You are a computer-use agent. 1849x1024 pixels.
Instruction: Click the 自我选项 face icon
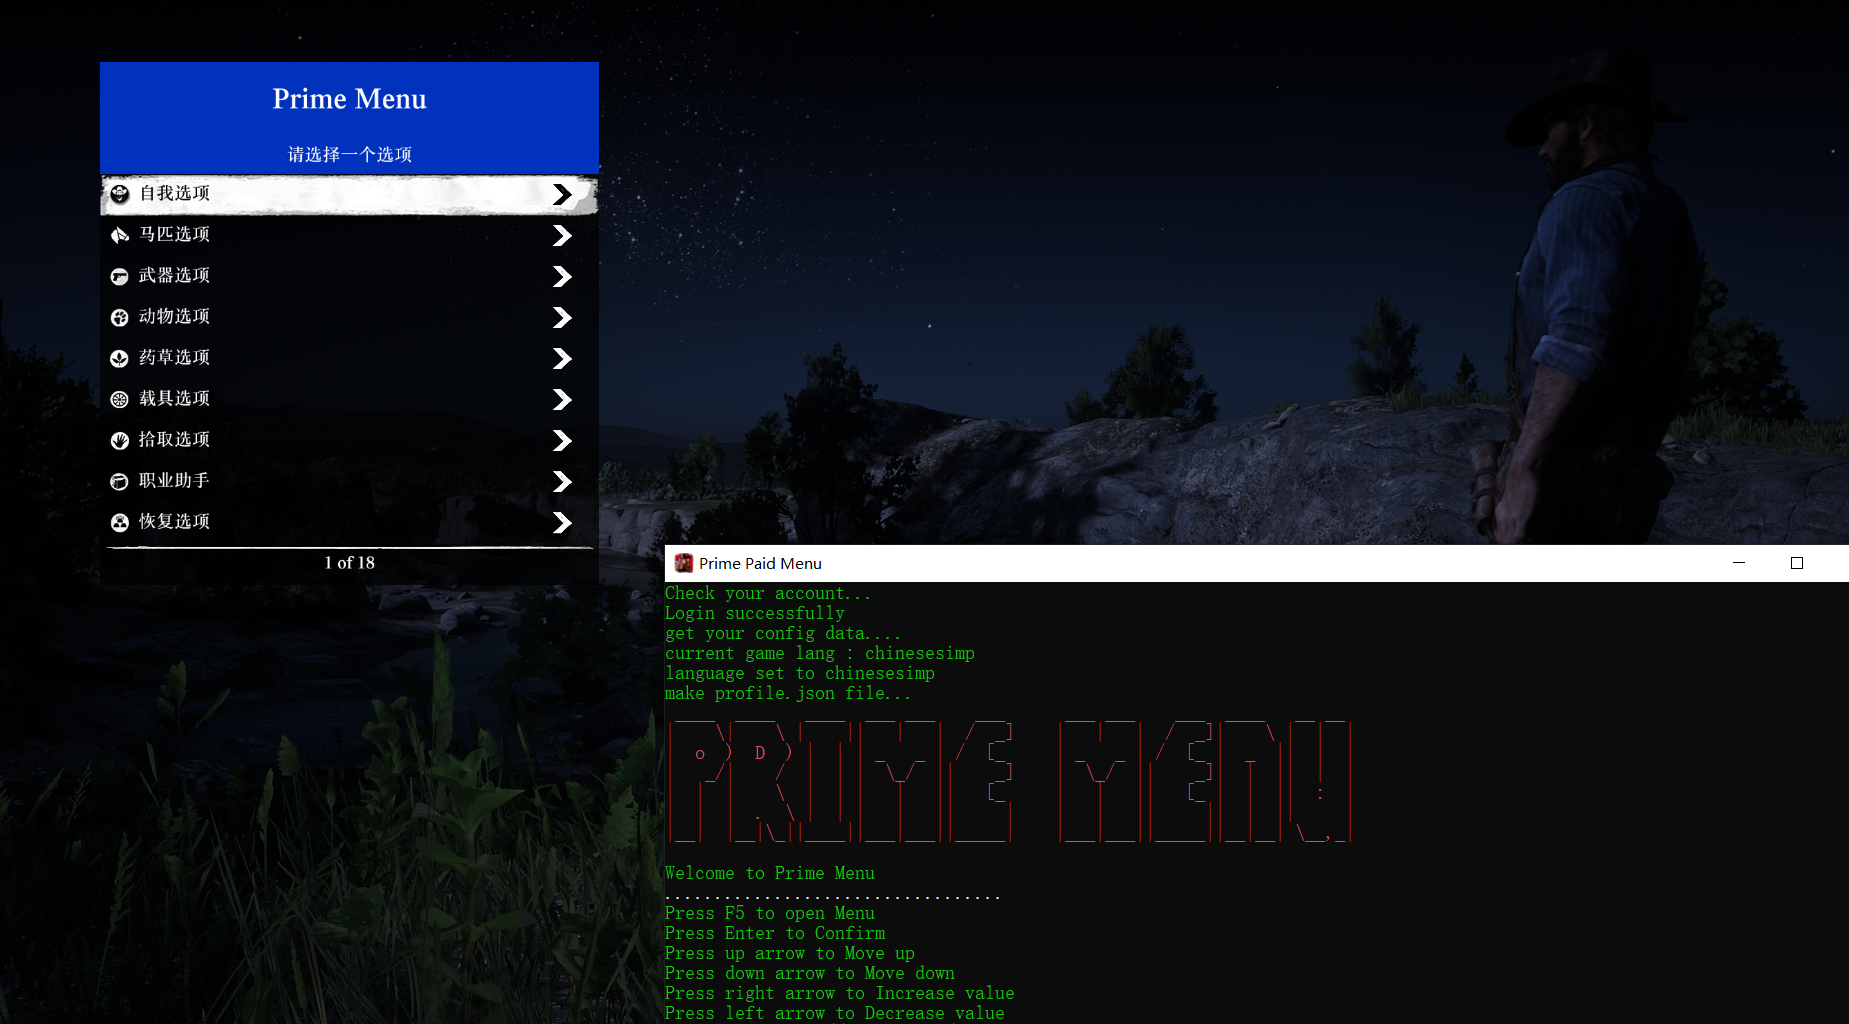click(x=120, y=194)
